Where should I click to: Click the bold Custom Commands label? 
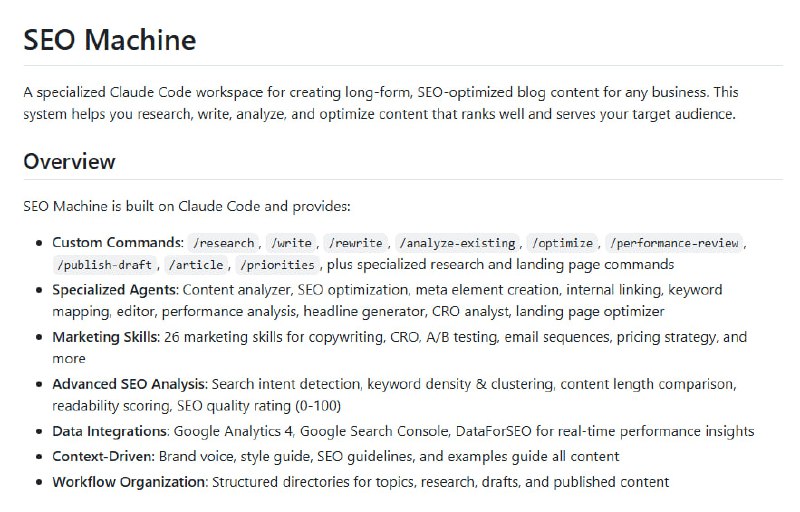[x=118, y=242]
